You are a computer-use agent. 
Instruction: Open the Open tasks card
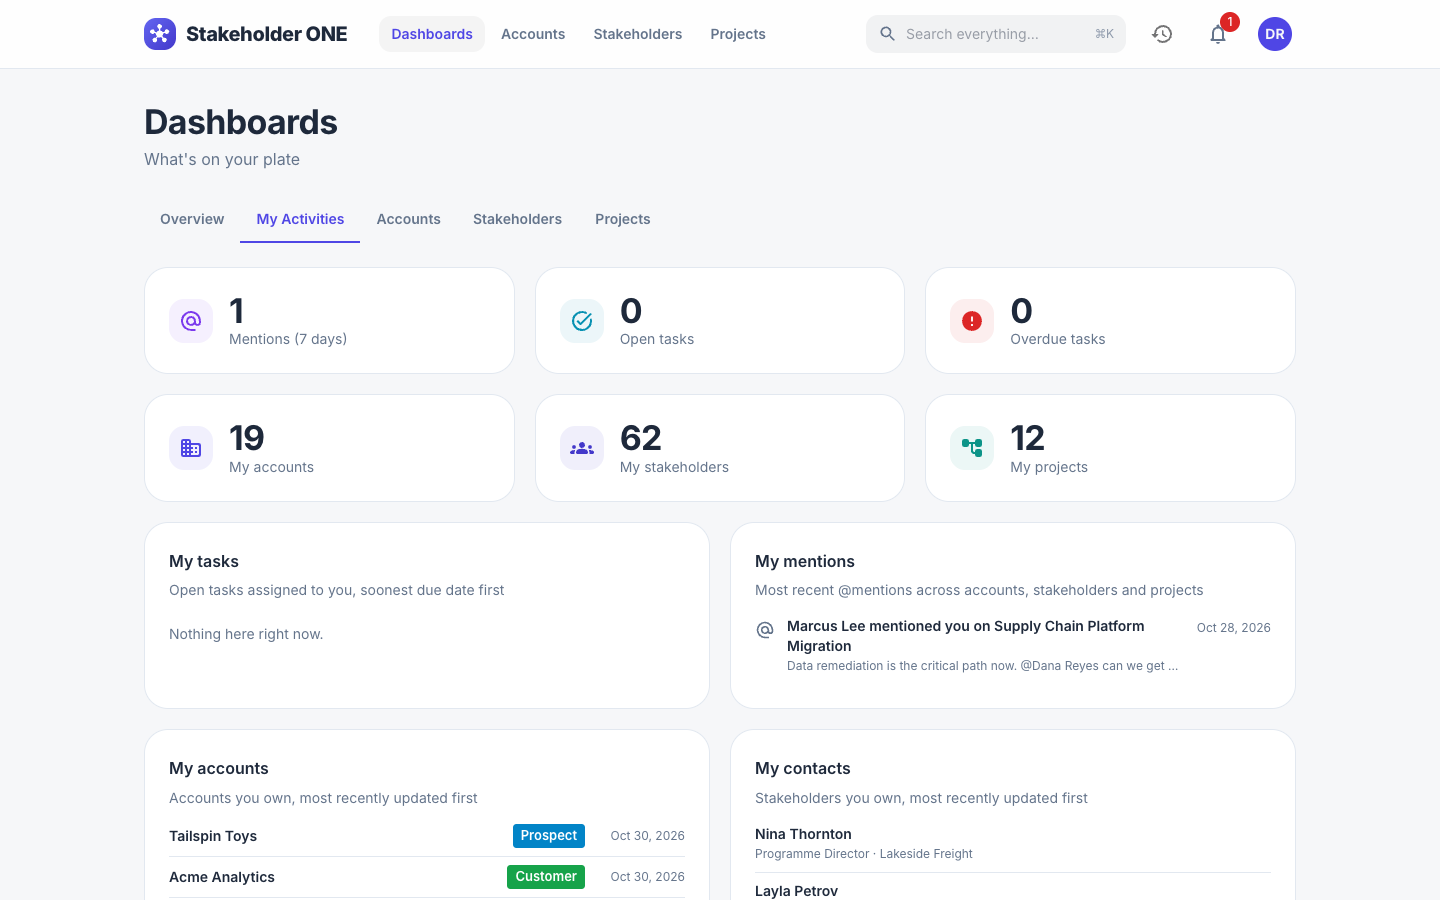pos(720,321)
